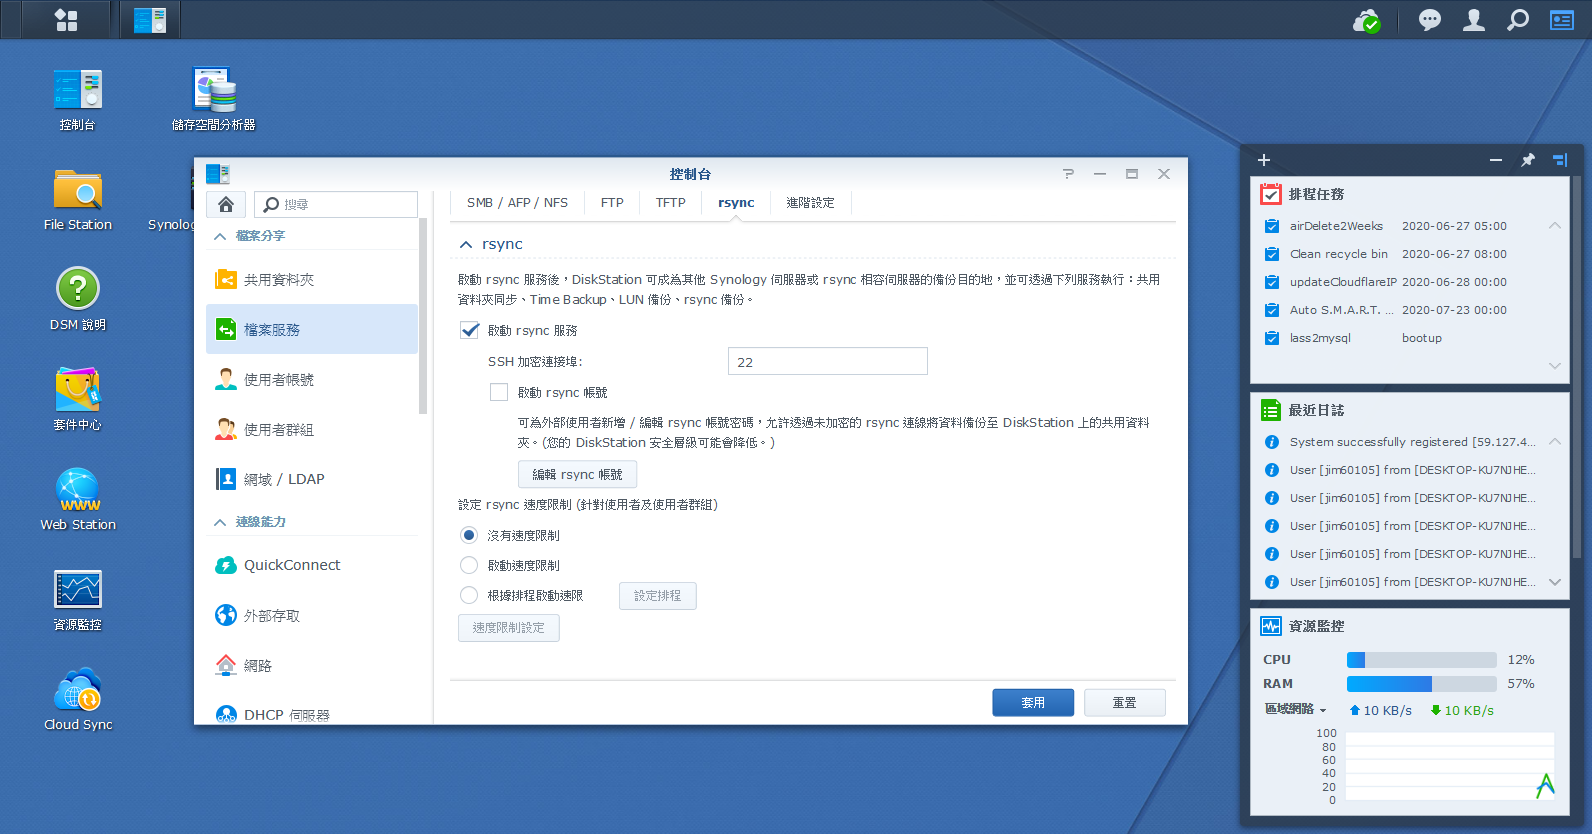
Task: Launch Web Station from the desktop
Action: point(78,490)
